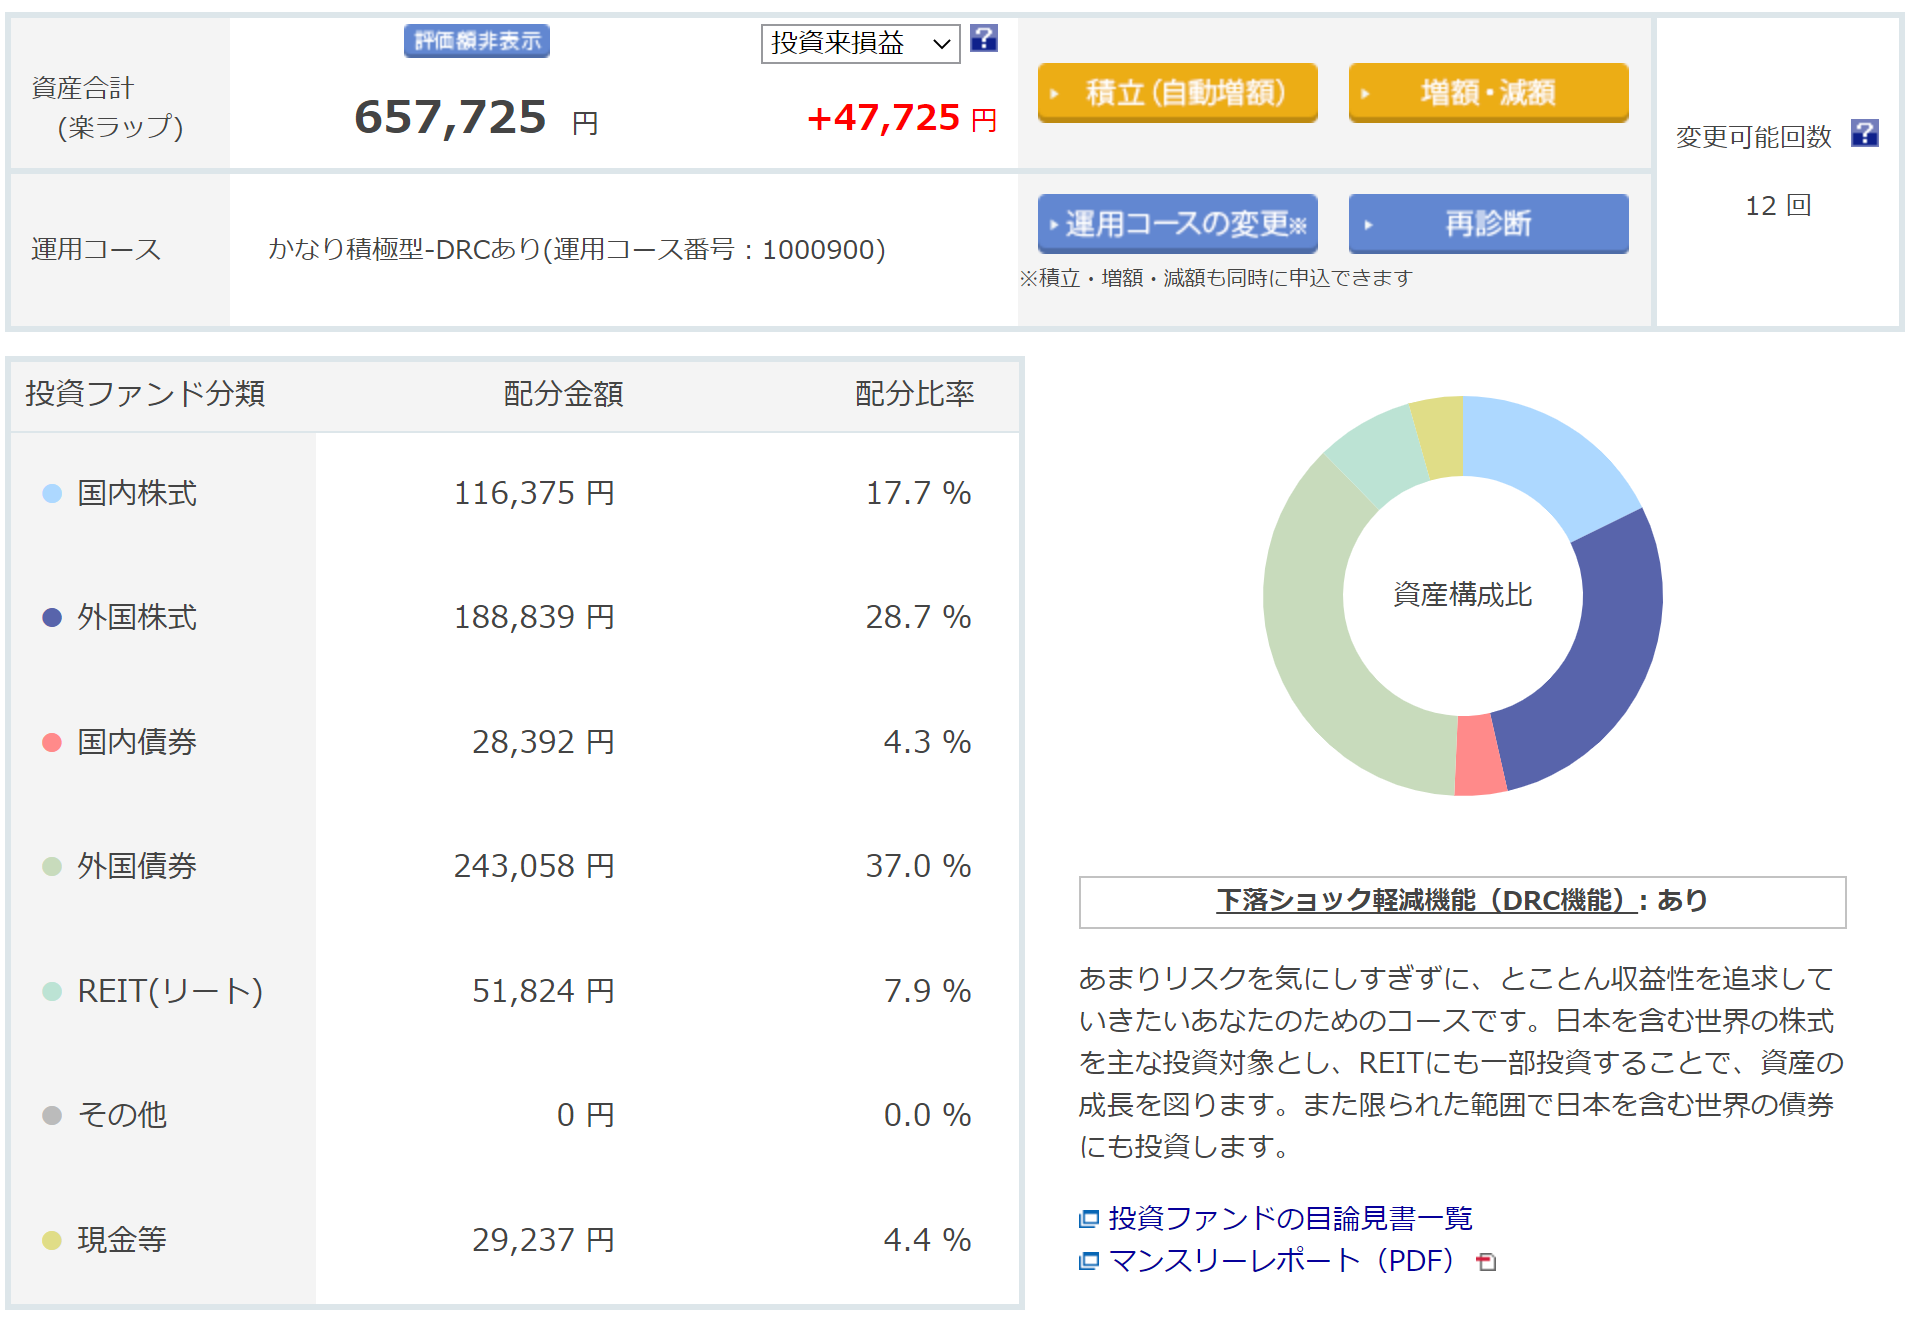Open マンスリーレポート（PDF） link

tap(1281, 1261)
